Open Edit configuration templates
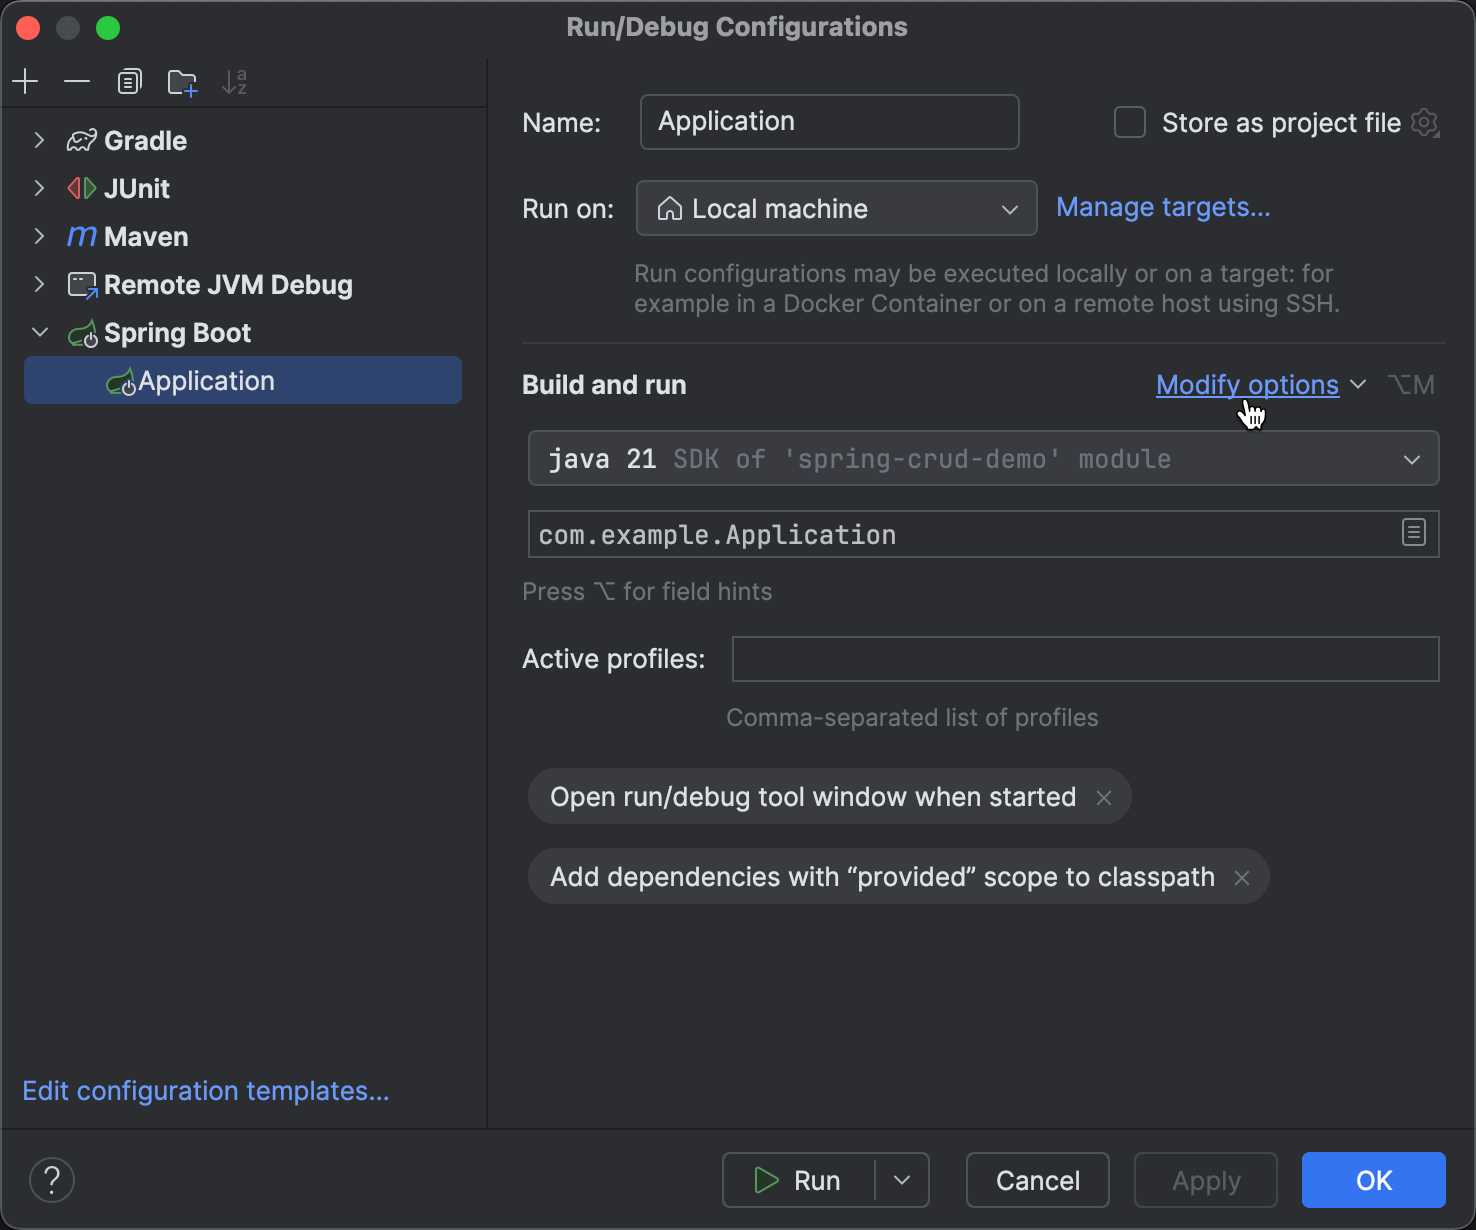 click(x=205, y=1090)
